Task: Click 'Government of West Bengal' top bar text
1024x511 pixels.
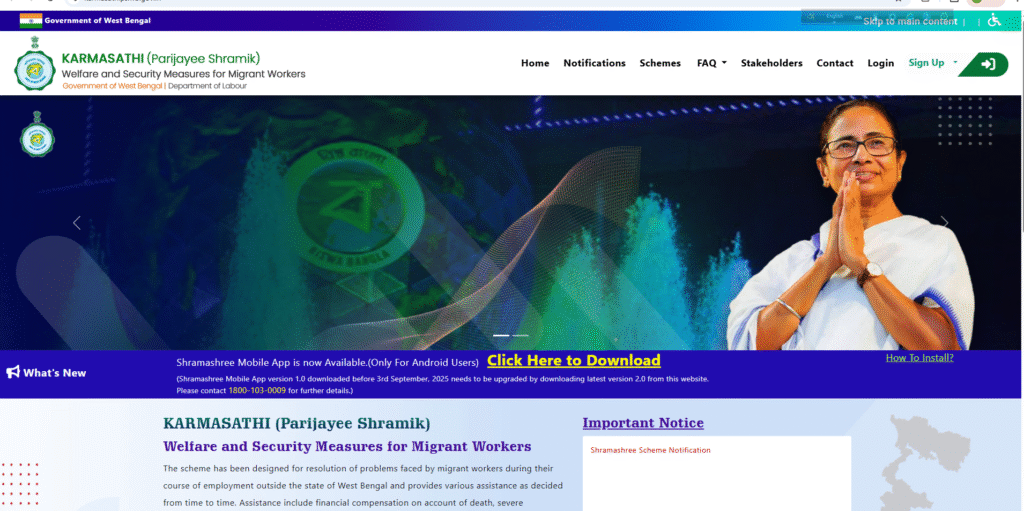Action: click(x=97, y=20)
